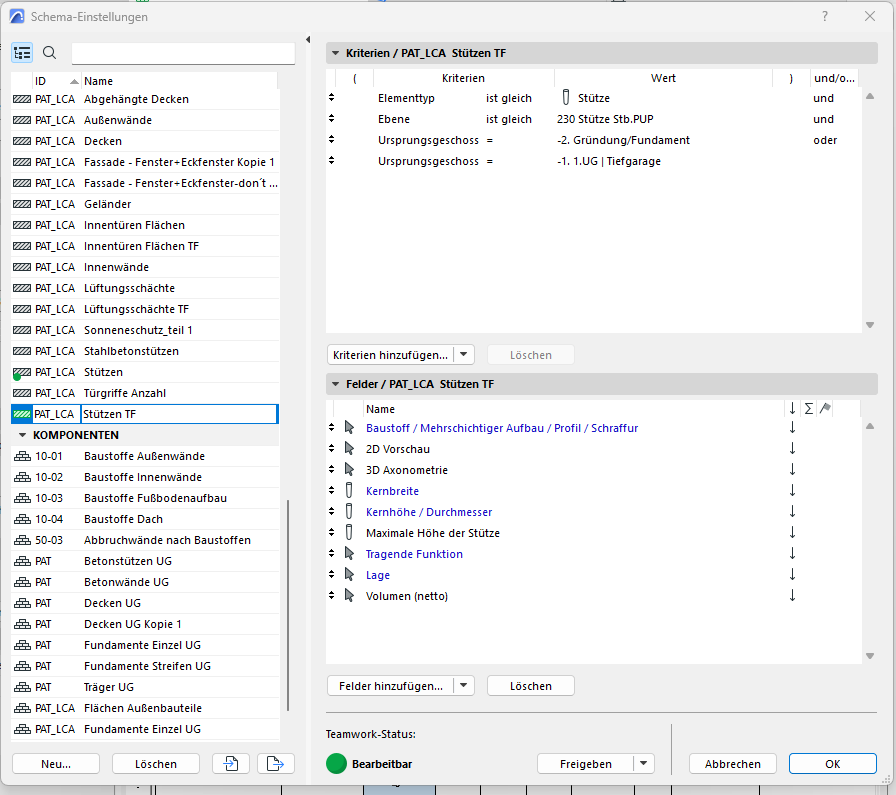This screenshot has height=795, width=896.
Task: Click the parameter icon beside Kernbreite field
Action: coord(347,491)
